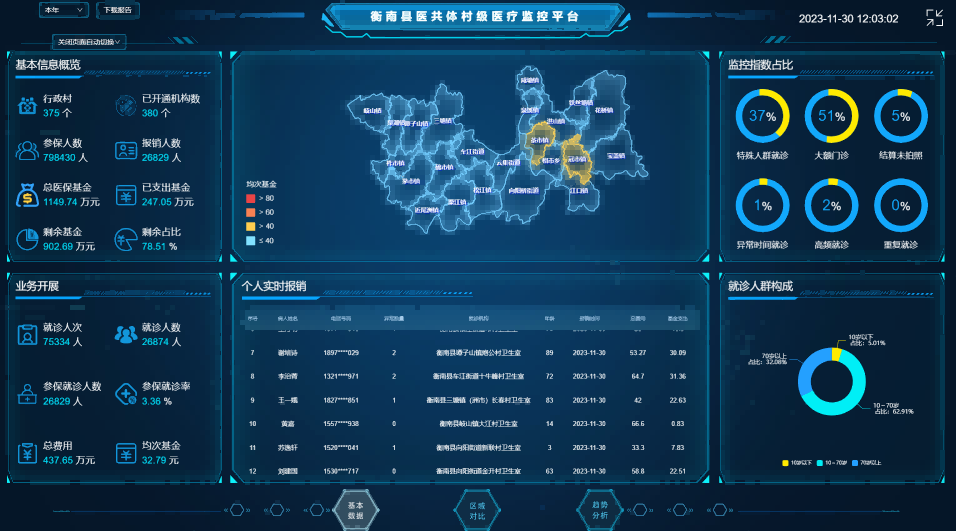Select the 基本数据 hexagon tab

tap(356, 510)
